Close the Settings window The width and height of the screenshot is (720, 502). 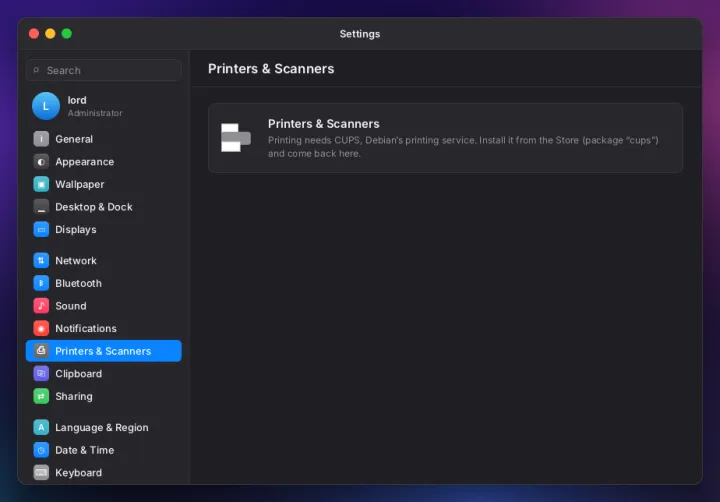click(x=34, y=34)
